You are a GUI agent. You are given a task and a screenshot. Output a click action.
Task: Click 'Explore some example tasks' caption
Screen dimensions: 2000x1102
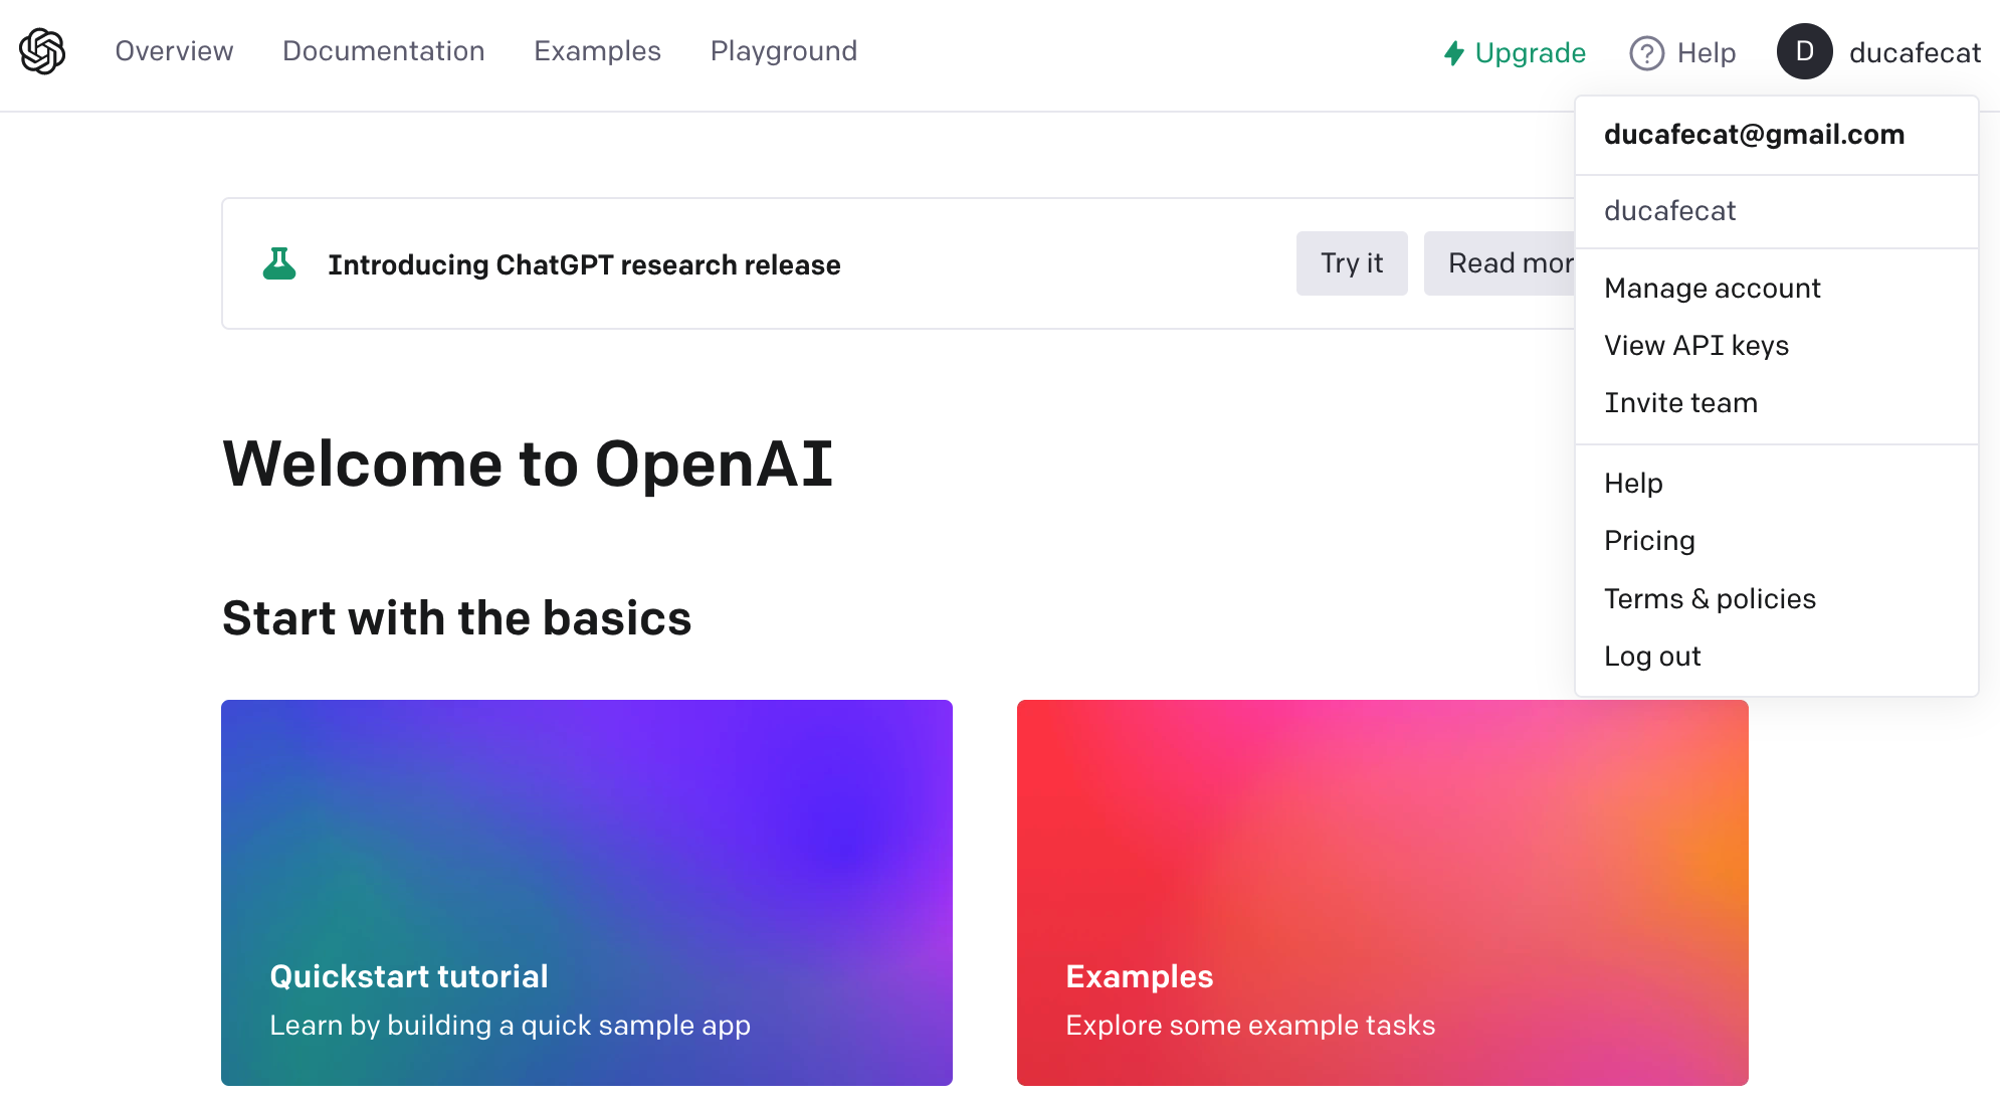1250,1026
